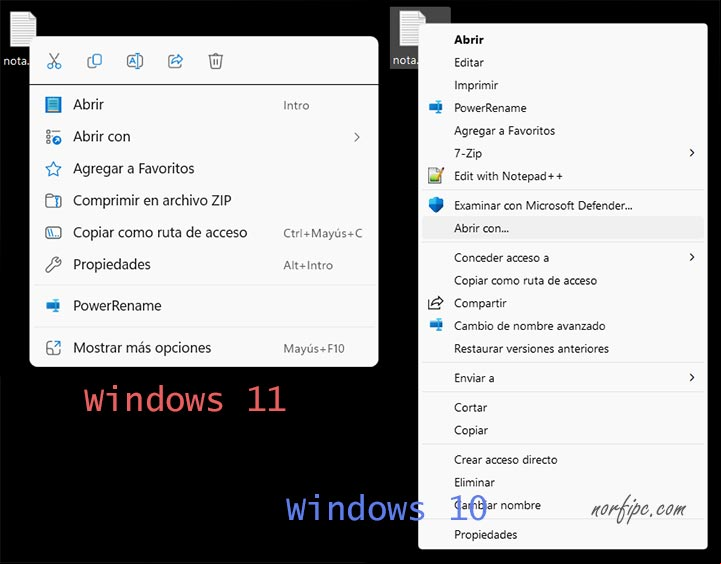
Task: Click the Microsoft Defender shield icon
Action: pyautogui.click(x=435, y=205)
